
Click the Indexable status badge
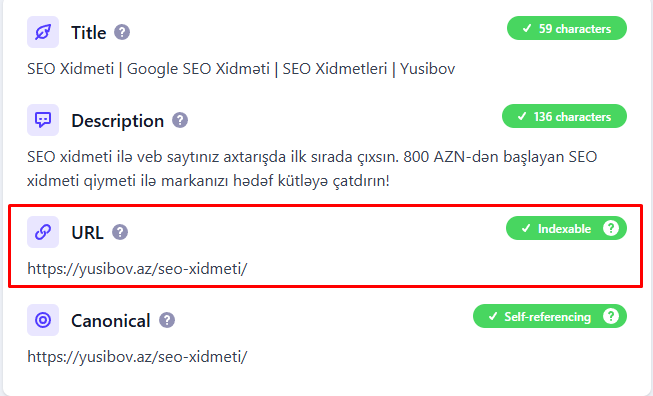coord(566,228)
